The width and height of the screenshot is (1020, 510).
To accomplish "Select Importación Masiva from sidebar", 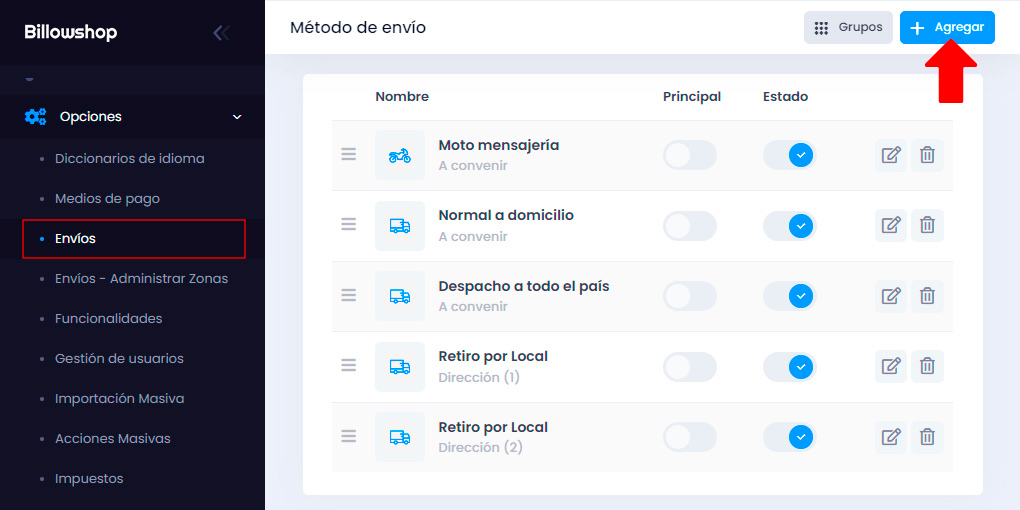I will tap(120, 399).
